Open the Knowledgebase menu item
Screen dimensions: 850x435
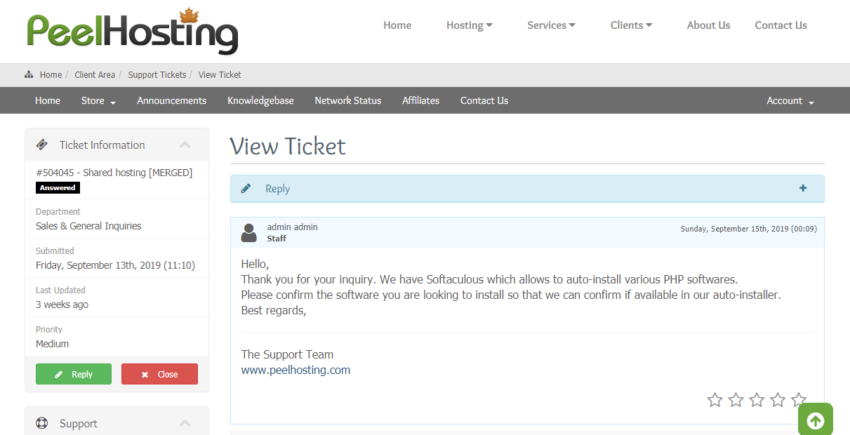[x=260, y=100]
